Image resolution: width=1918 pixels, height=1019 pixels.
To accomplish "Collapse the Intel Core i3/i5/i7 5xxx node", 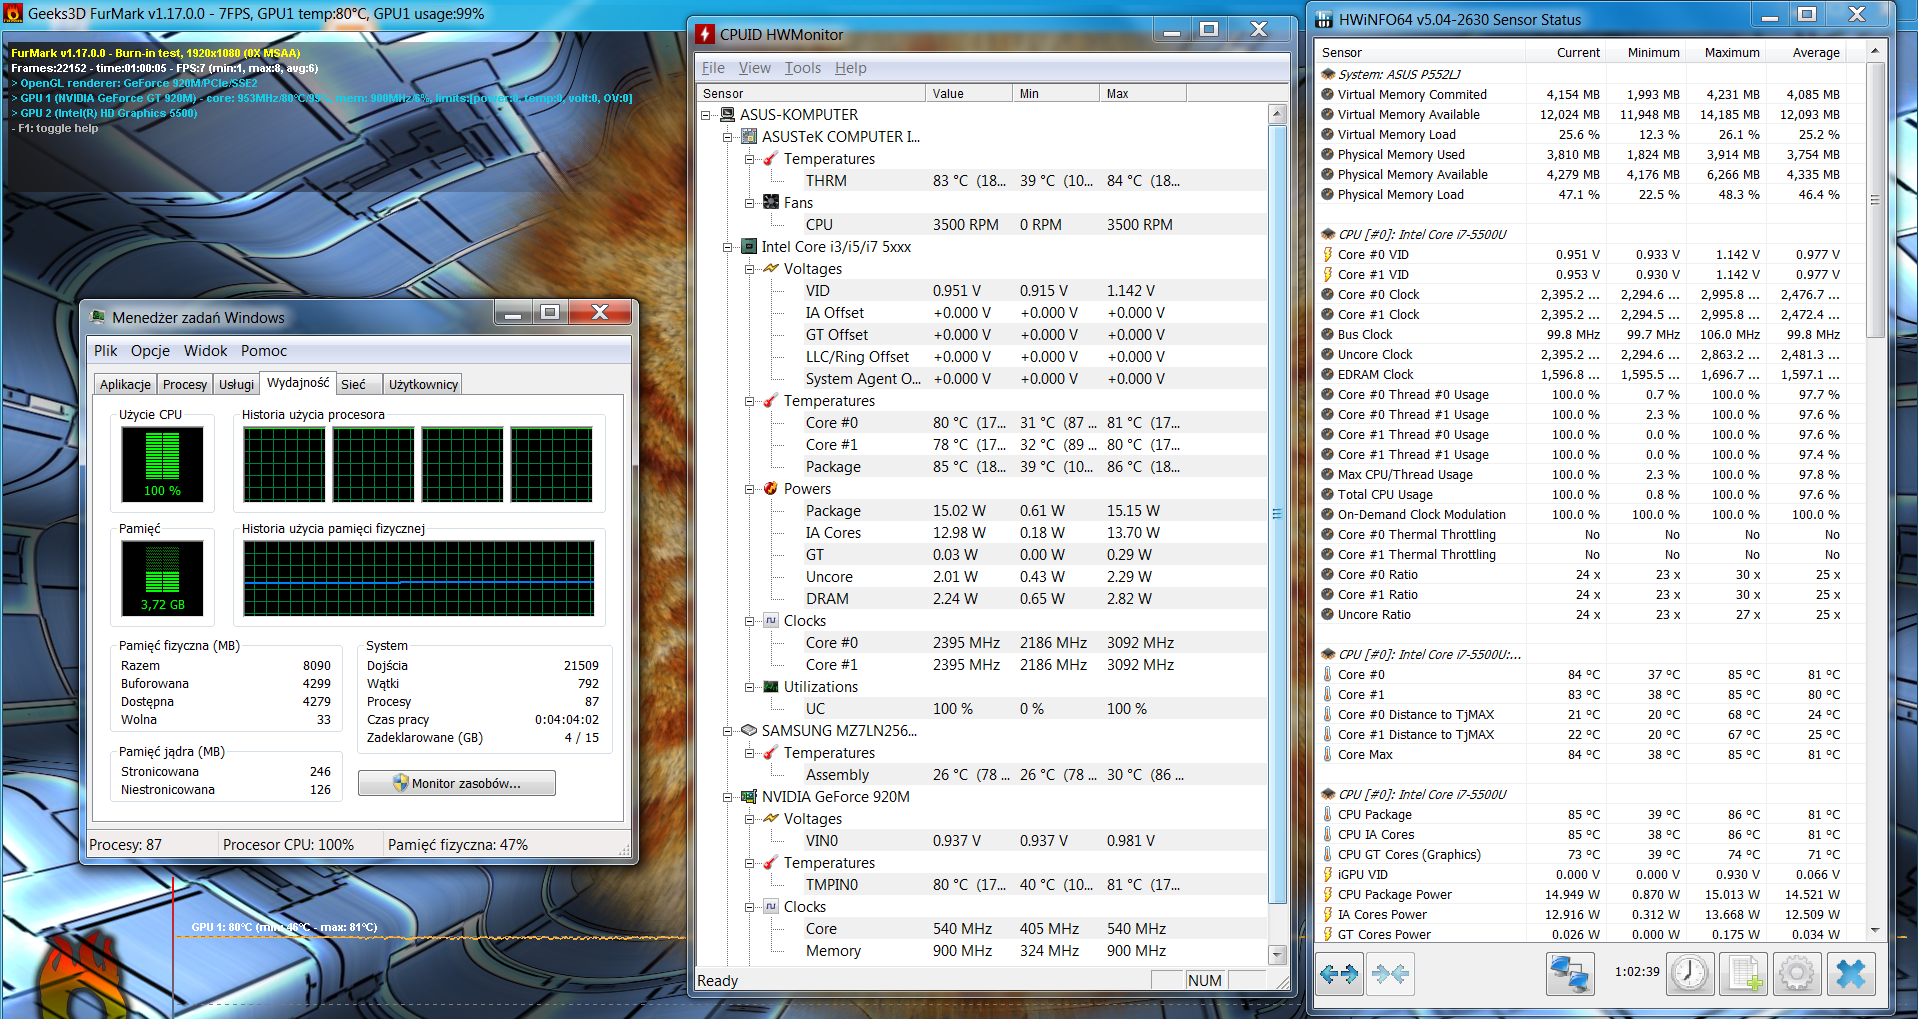I will [727, 247].
